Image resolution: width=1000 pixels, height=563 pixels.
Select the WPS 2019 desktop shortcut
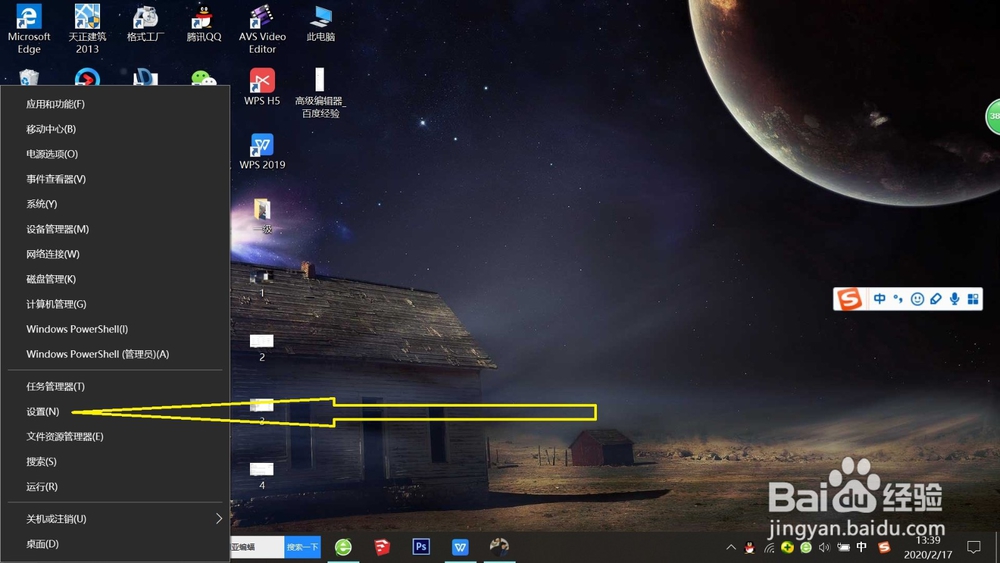coord(262,151)
